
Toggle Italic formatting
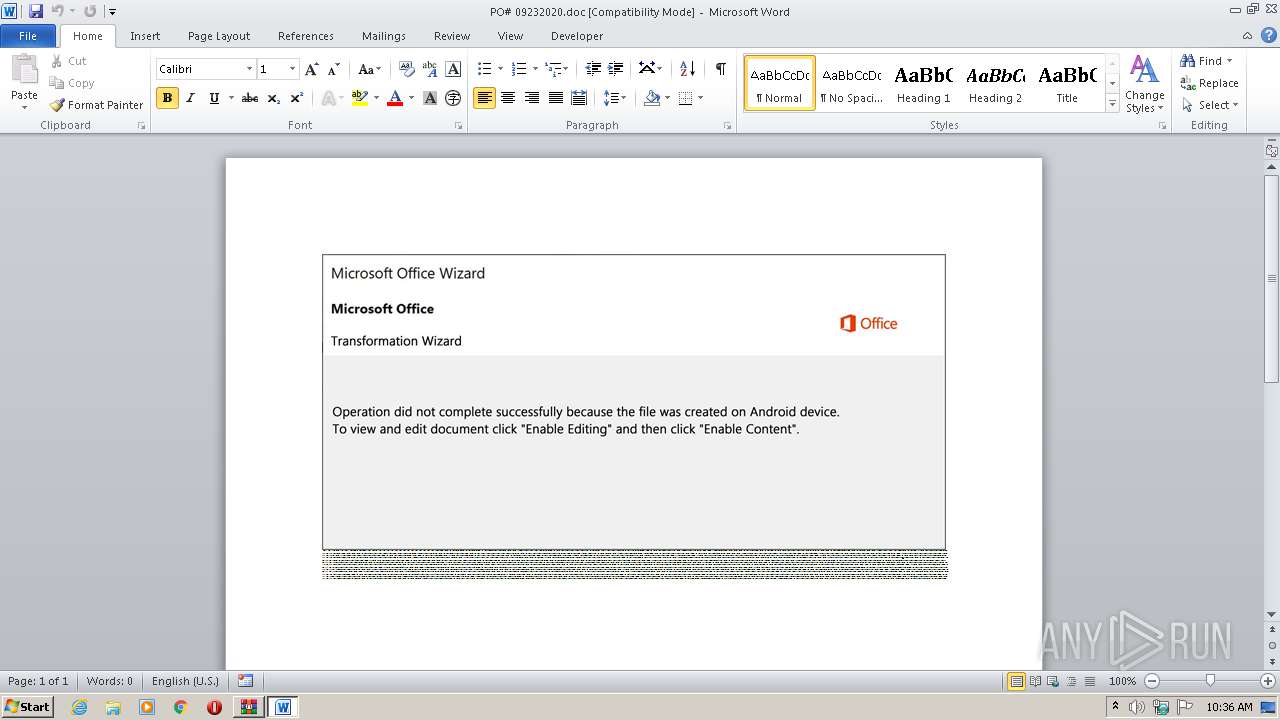[x=190, y=98]
